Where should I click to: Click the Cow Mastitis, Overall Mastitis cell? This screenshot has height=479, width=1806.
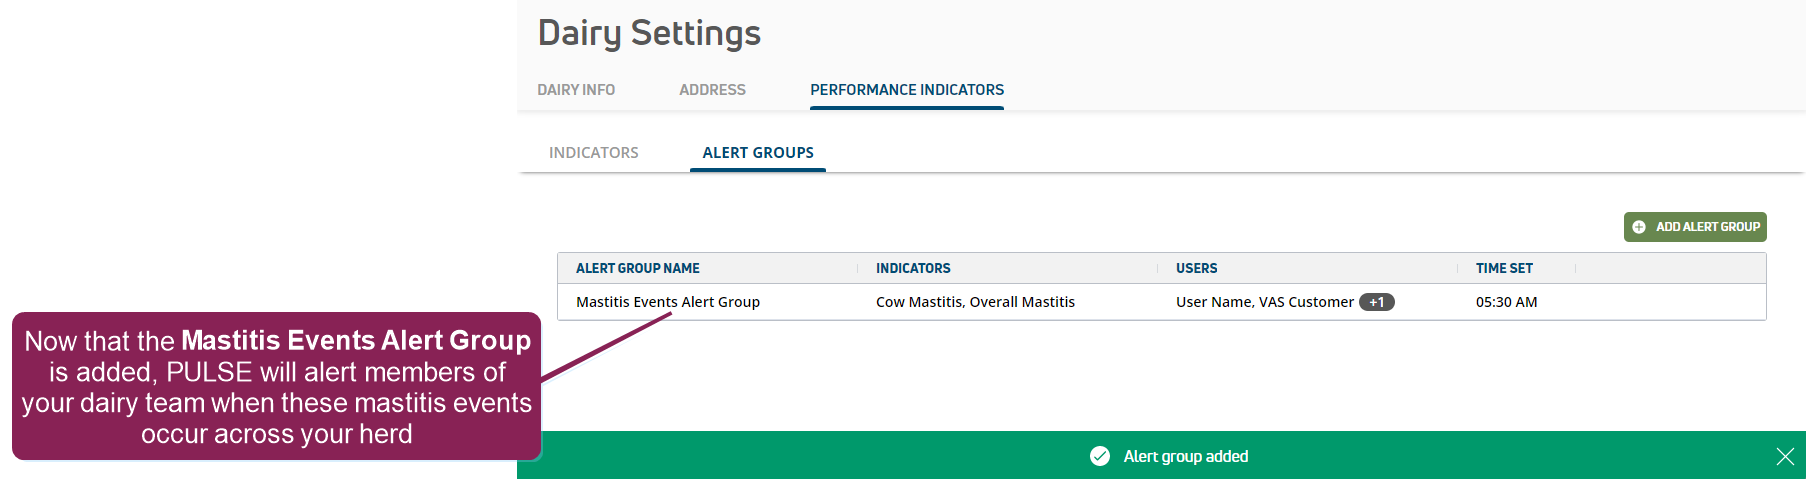pyautogui.click(x=975, y=302)
